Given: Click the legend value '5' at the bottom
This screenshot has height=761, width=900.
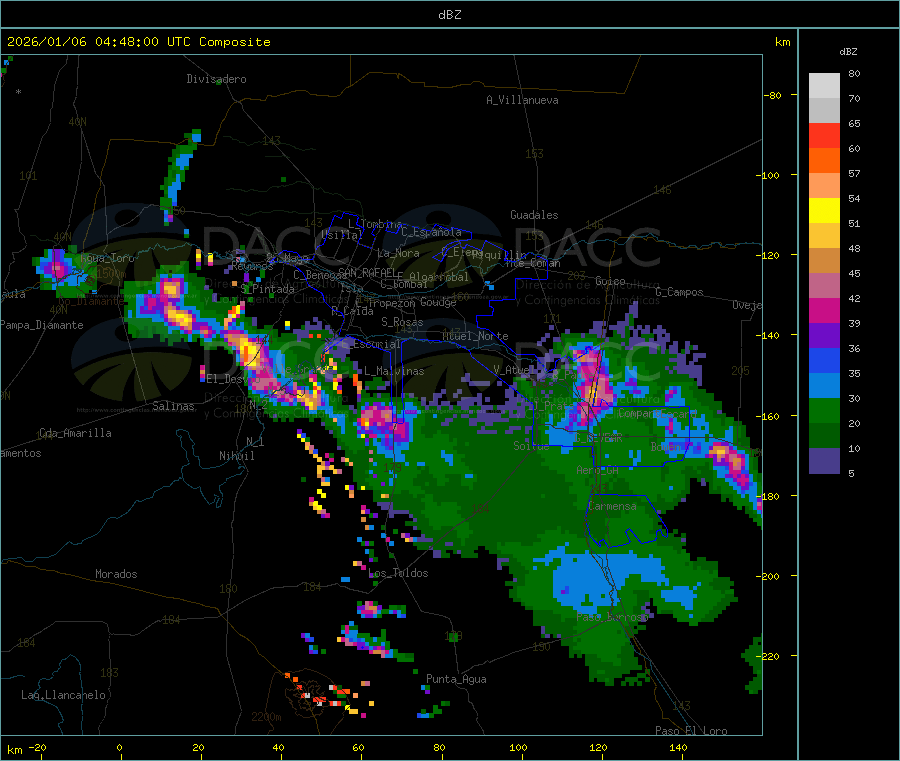Looking at the screenshot, I should tap(851, 473).
